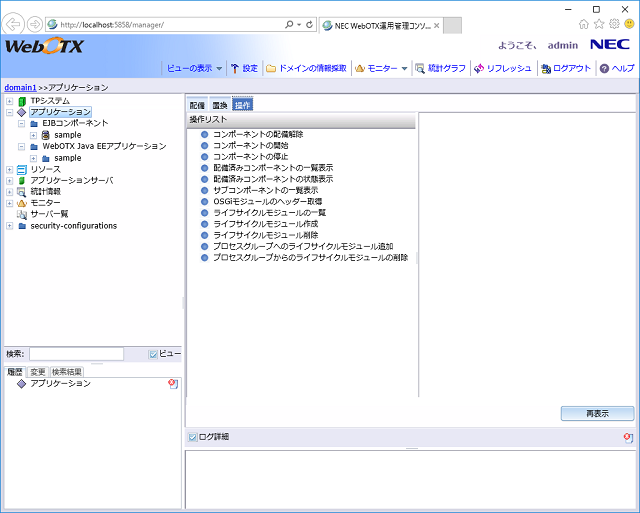Screen dimensions: 640x513
Task: Toggle the ログ詳細 checkbox
Action: (192, 437)
